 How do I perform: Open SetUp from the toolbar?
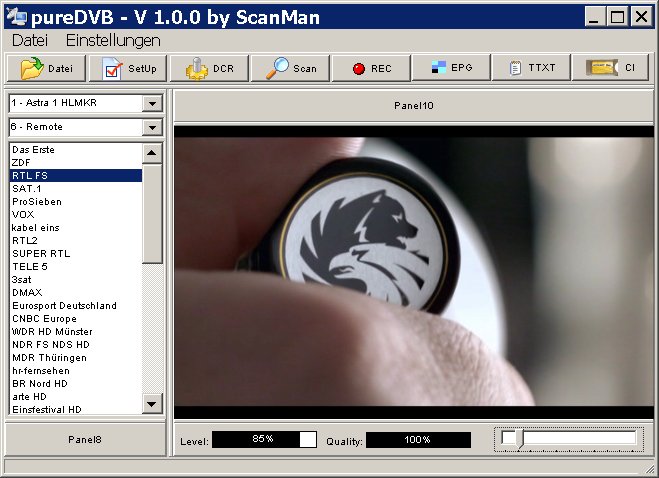click(x=128, y=68)
